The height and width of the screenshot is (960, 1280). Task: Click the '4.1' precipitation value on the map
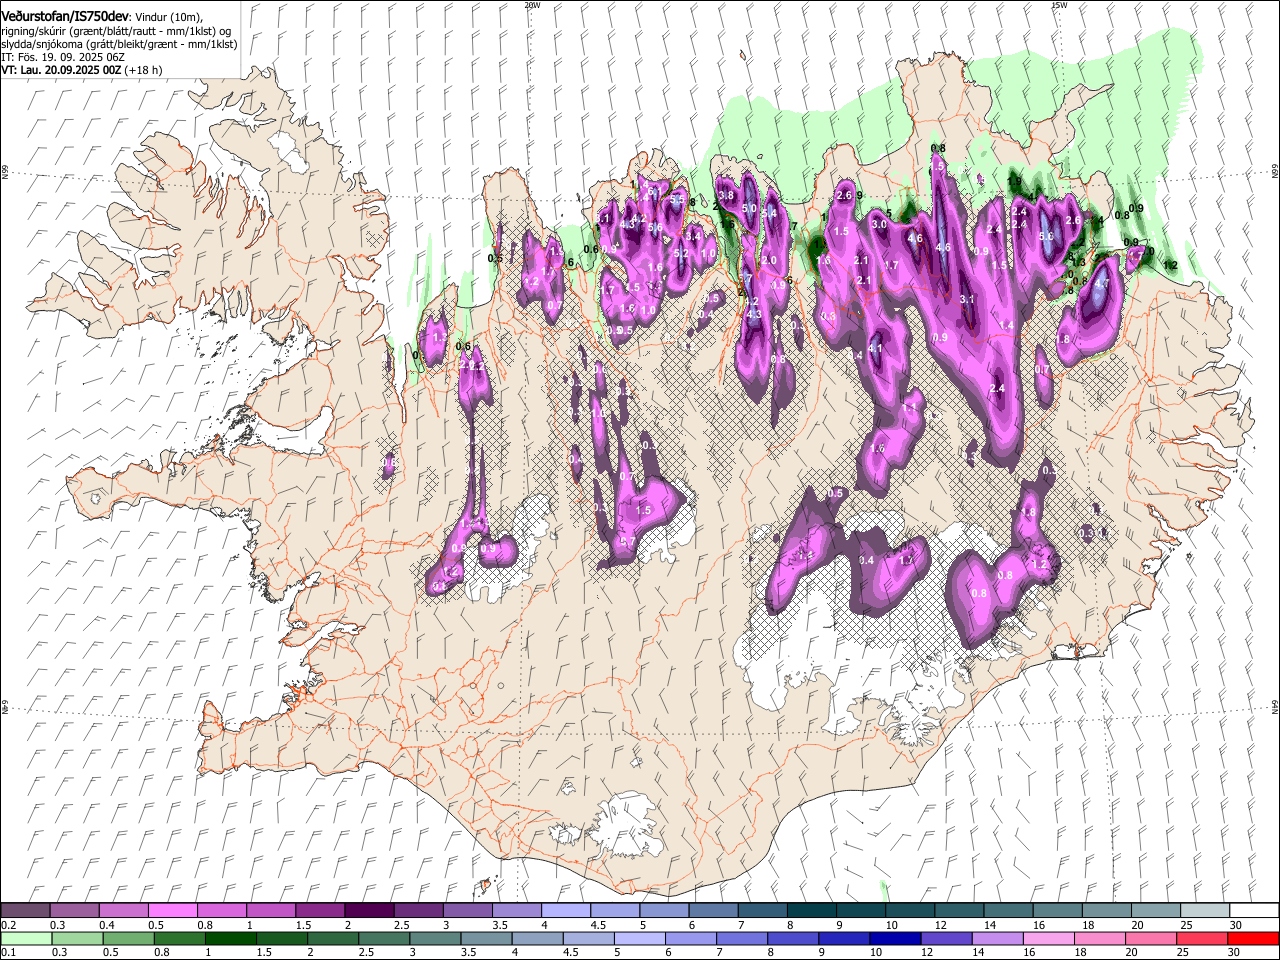(875, 348)
